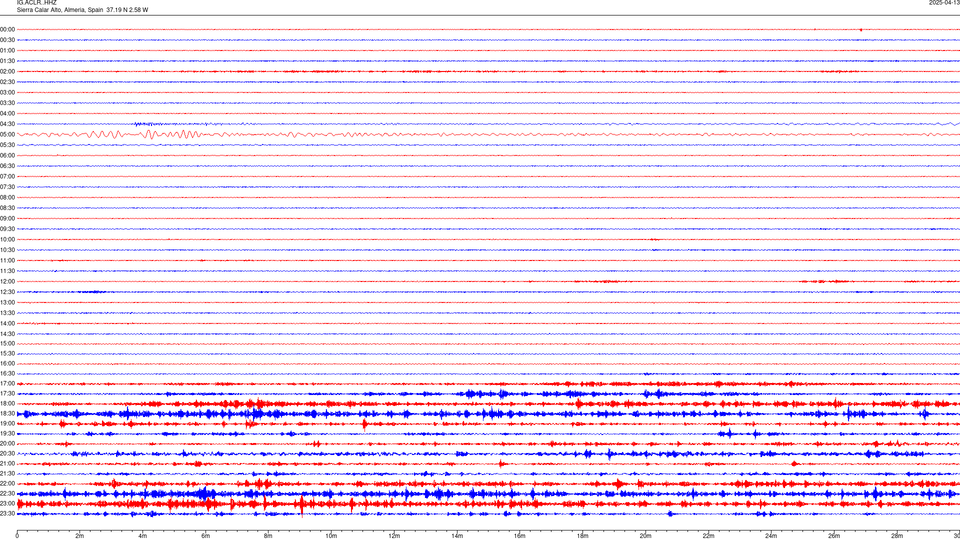The height and width of the screenshot is (540, 960).
Task: Select the 06:30 row label
Action: click(7, 166)
